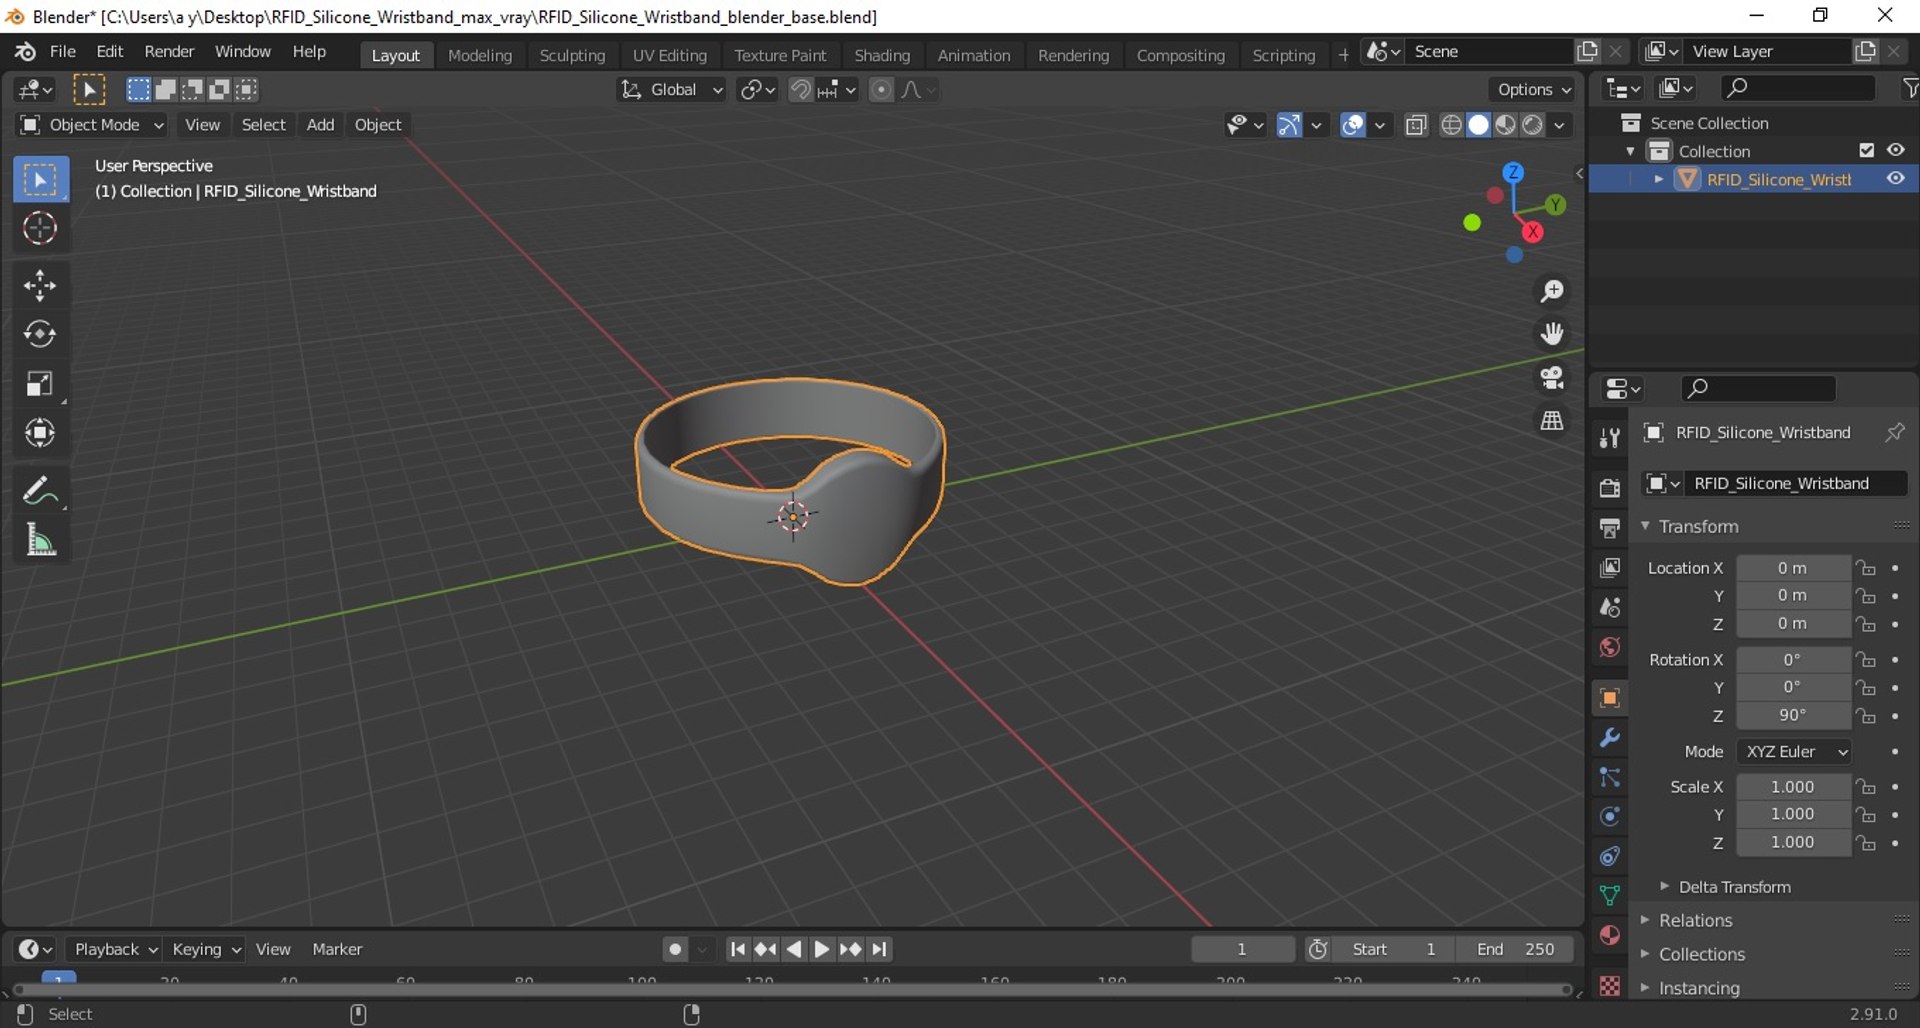Viewport: 1920px width, 1028px height.
Task: Toggle Rotation Z lock icon
Action: click(x=1866, y=716)
